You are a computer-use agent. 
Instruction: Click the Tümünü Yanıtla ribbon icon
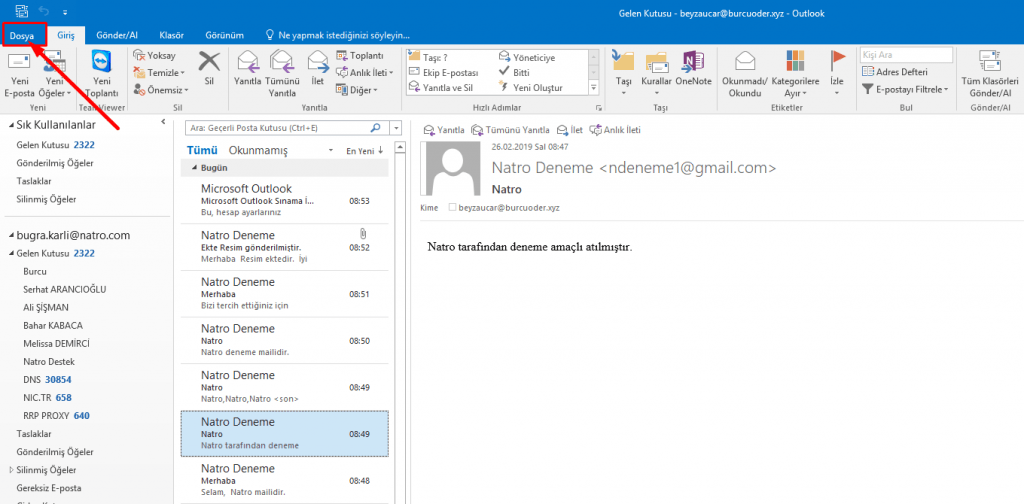(x=281, y=74)
